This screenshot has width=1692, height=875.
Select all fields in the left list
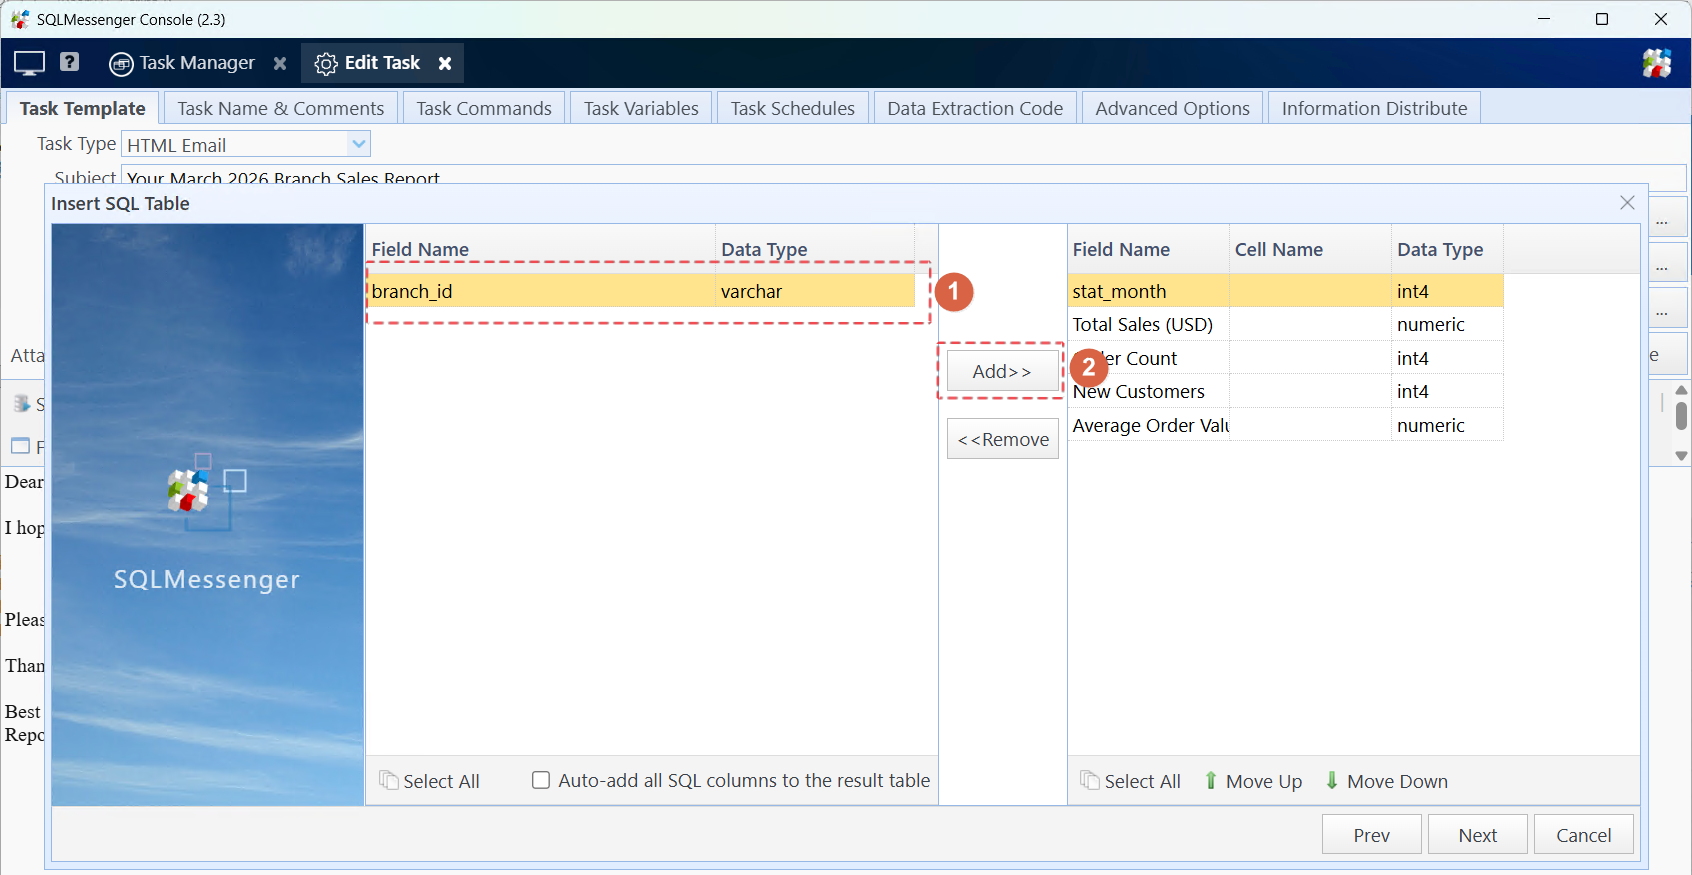coord(430,781)
